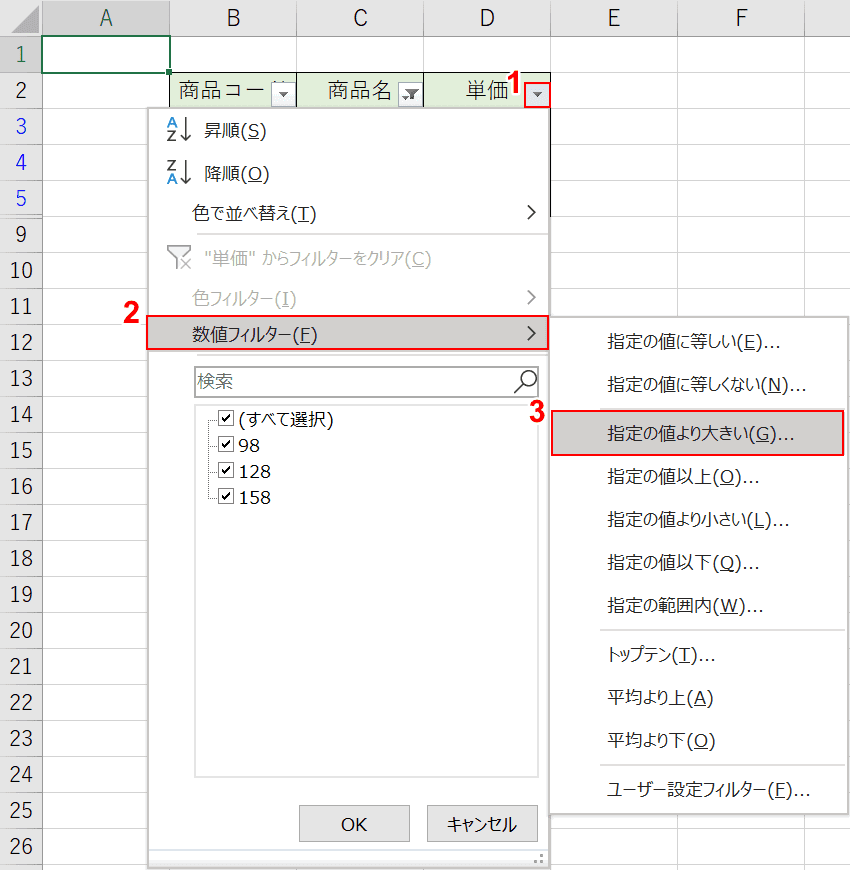Image resolution: width=850 pixels, height=870 pixels.
Task: Select row 16 header
Action: 21,487
